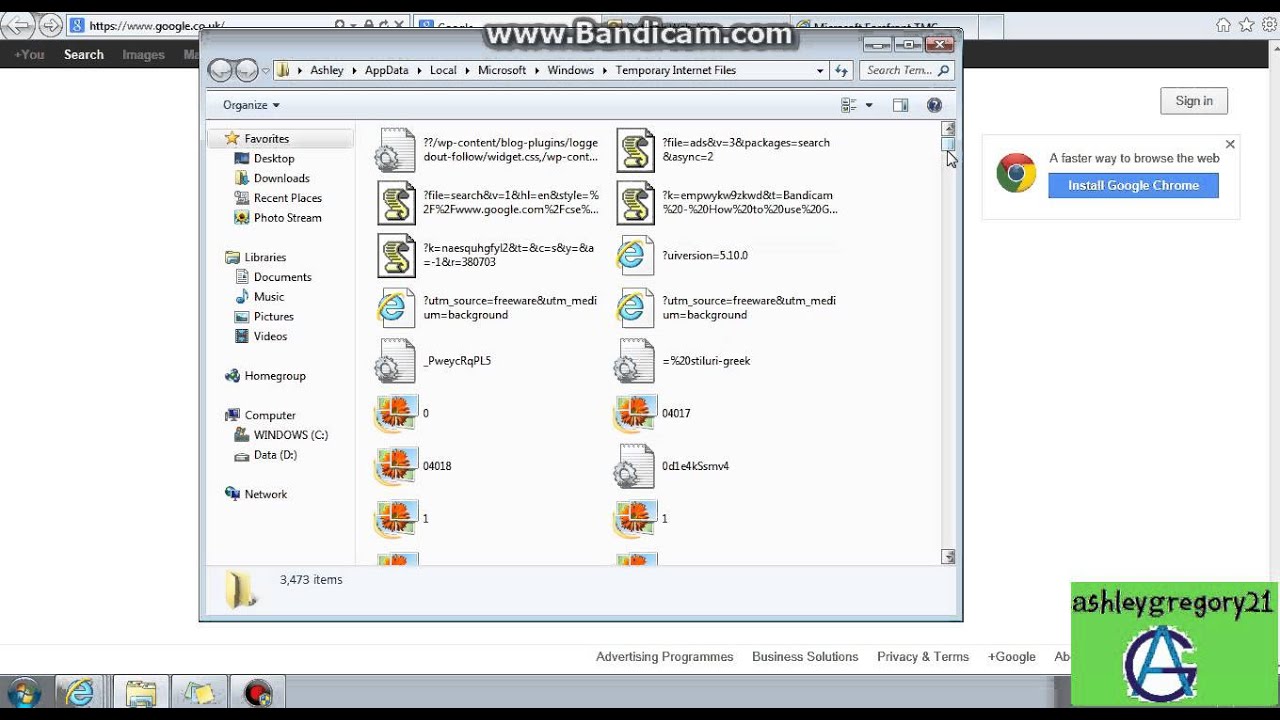Expand the arrow after Windows in the path
Screen dimensions: 1280x720
[605, 70]
